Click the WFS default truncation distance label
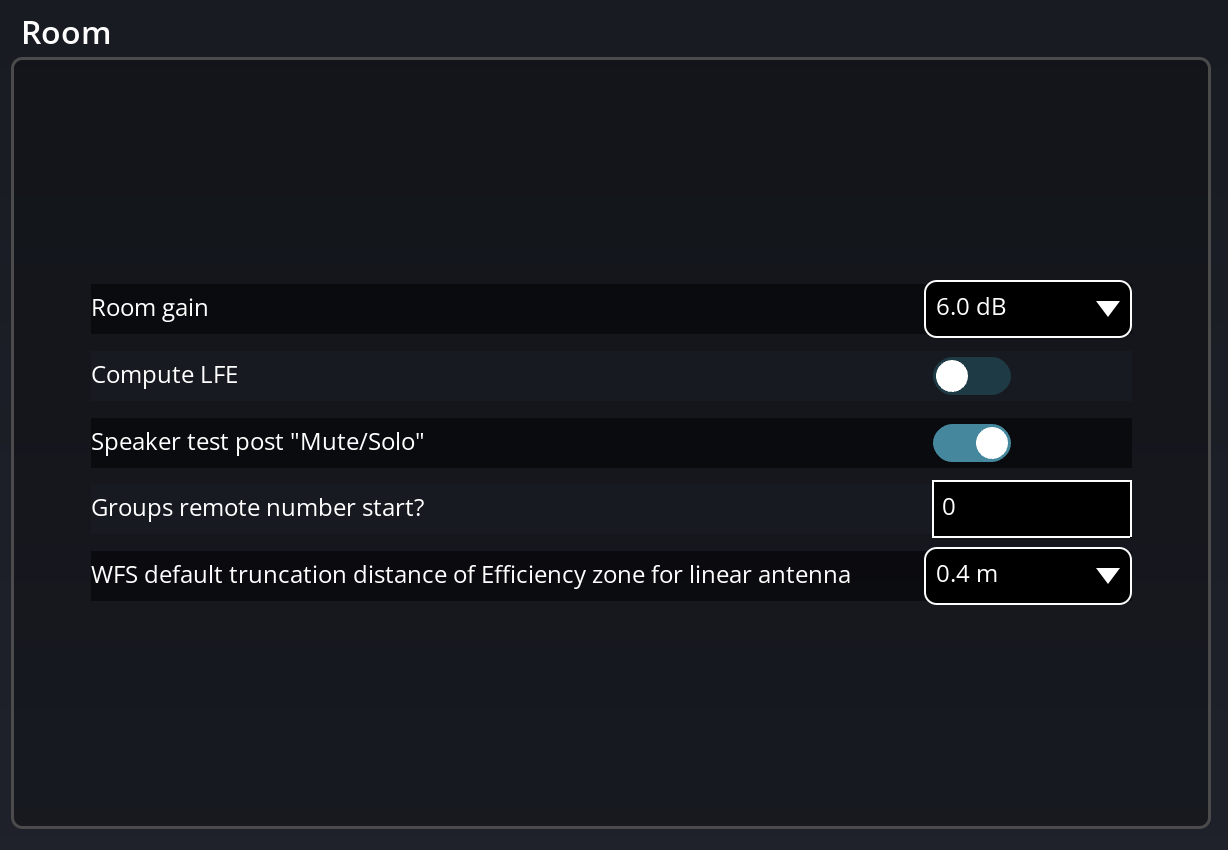The height and width of the screenshot is (850, 1228). tap(470, 575)
